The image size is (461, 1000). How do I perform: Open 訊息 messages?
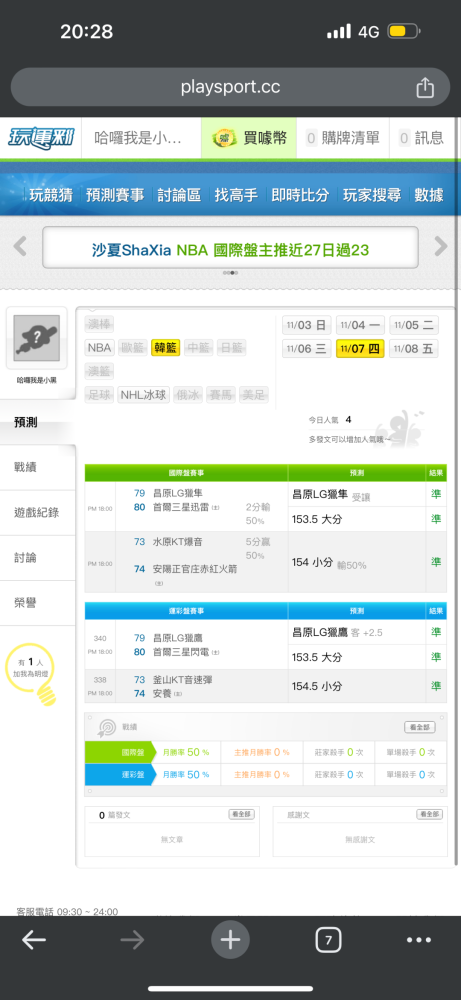pyautogui.click(x=421, y=138)
